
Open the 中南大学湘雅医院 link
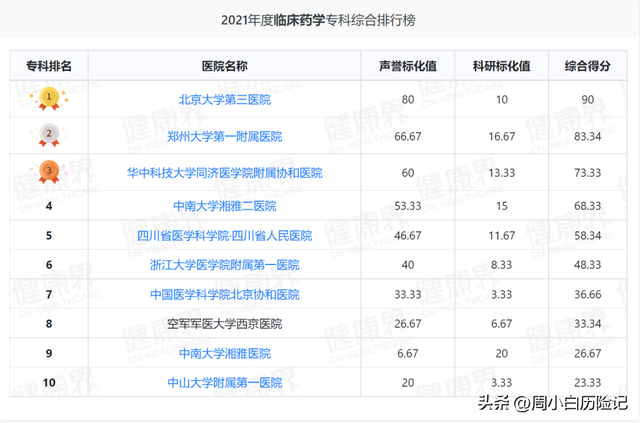coord(224,353)
